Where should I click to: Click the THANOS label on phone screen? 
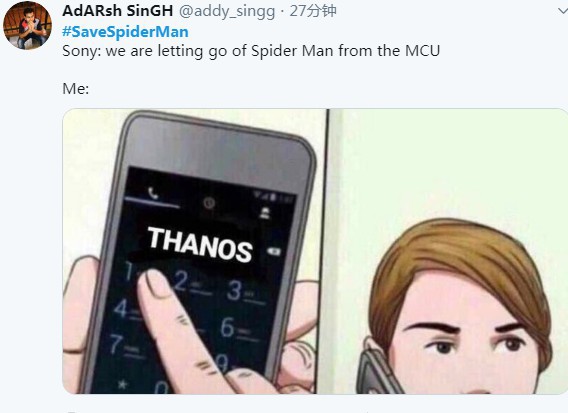pos(200,244)
